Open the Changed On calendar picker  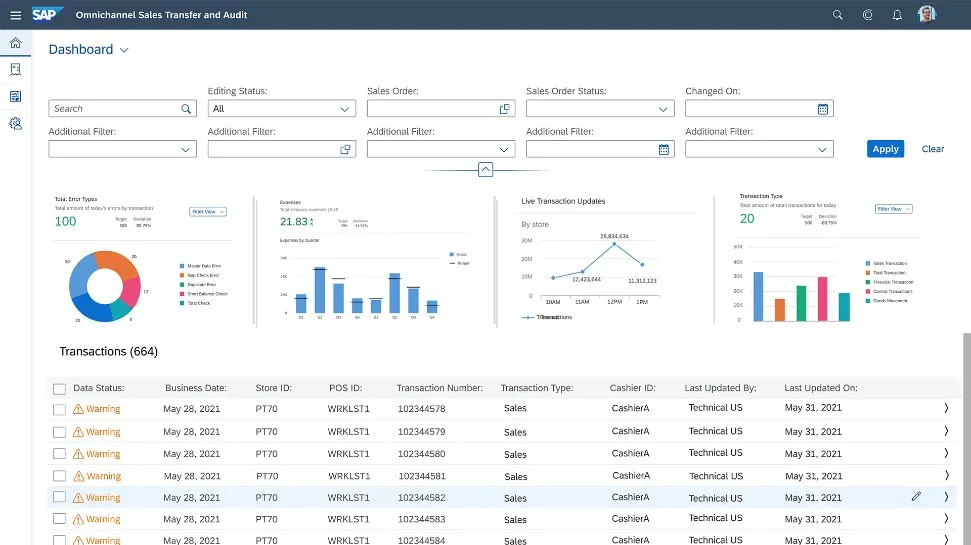823,109
